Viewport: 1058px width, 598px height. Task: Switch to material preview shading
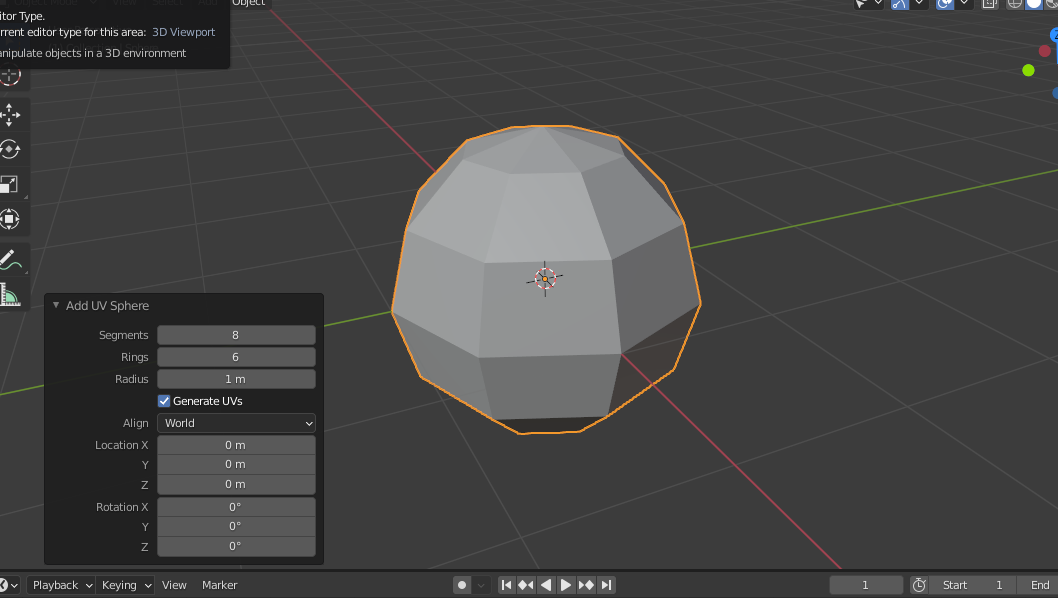(1051, 4)
